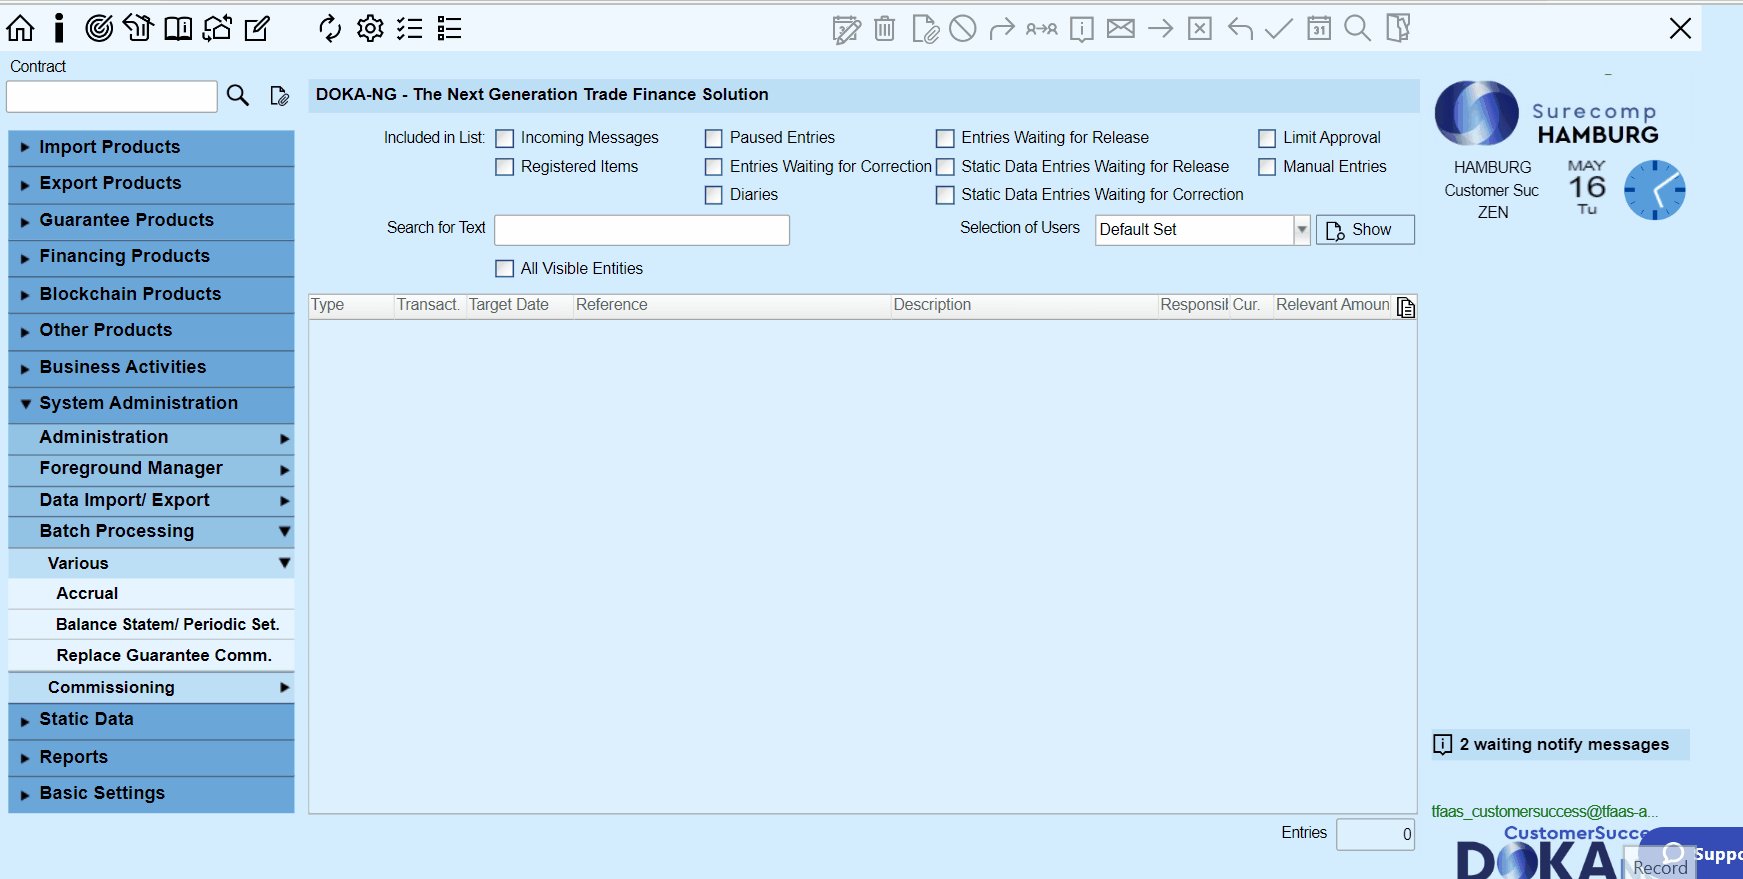1743x879 pixels.
Task: Click the undo back arrow icon
Action: tap(1240, 28)
